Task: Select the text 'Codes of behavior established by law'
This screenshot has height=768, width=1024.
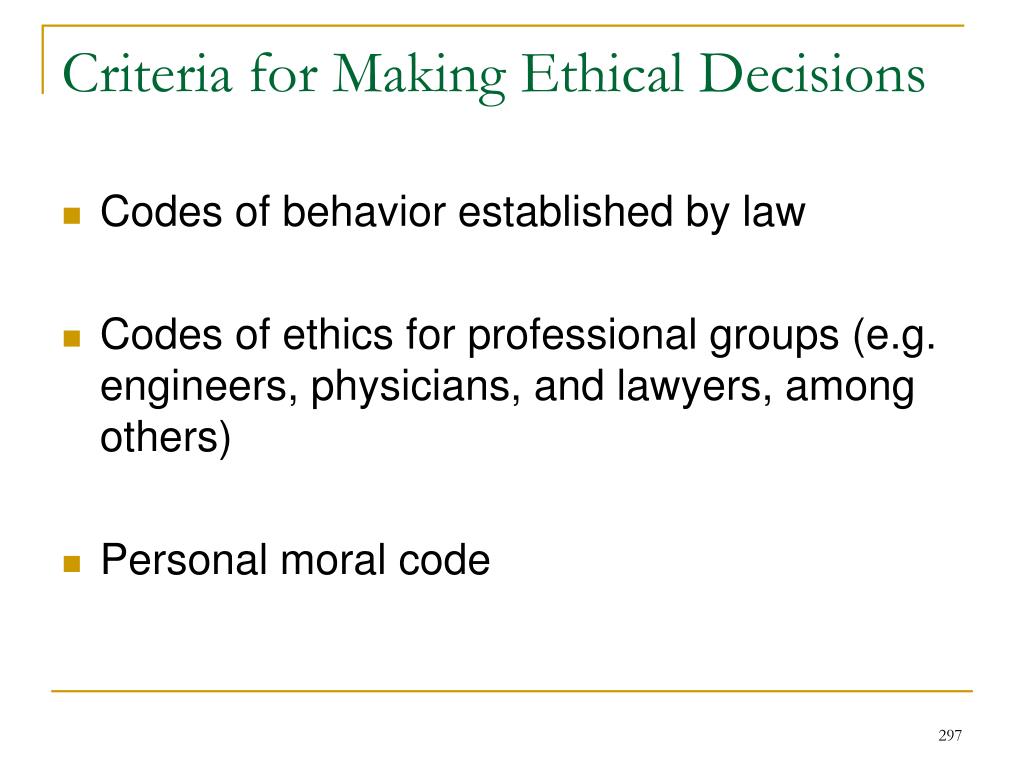Action: click(453, 212)
